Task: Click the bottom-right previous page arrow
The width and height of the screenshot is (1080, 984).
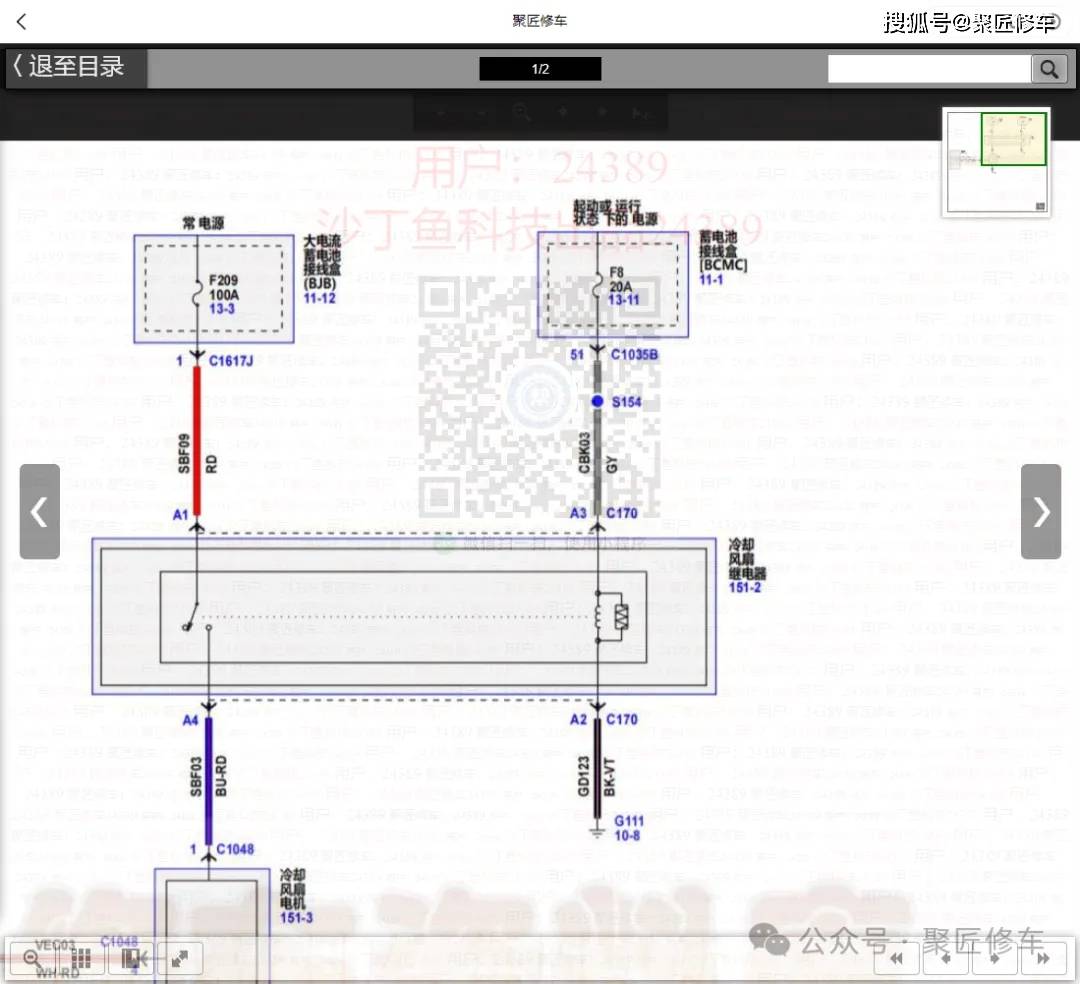Action: [945, 958]
